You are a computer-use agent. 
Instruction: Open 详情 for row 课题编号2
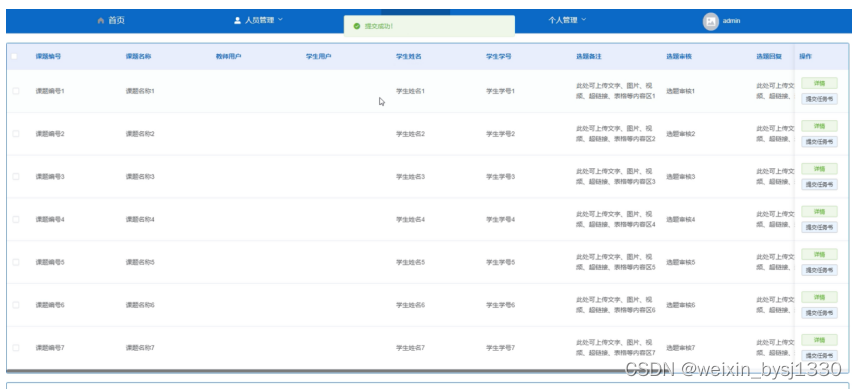pos(819,126)
